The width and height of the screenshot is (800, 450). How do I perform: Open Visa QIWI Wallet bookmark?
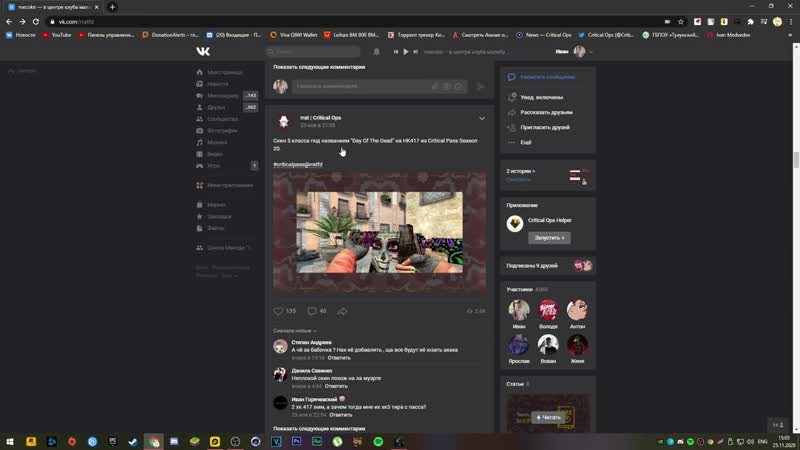click(293, 35)
